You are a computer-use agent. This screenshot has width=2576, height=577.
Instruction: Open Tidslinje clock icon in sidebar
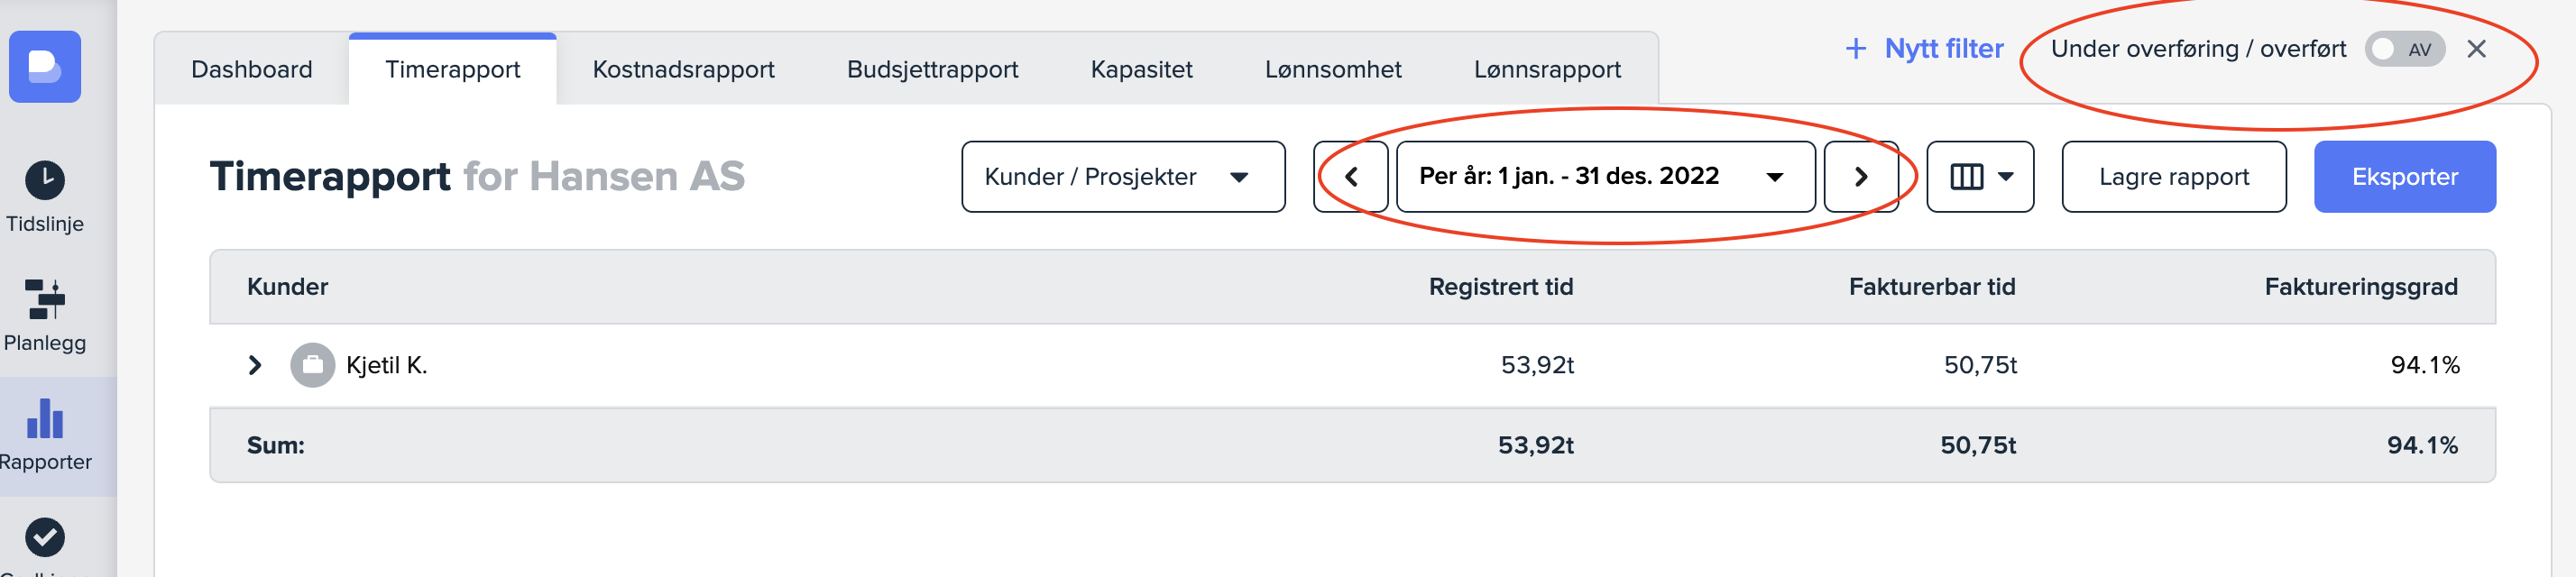[x=45, y=181]
